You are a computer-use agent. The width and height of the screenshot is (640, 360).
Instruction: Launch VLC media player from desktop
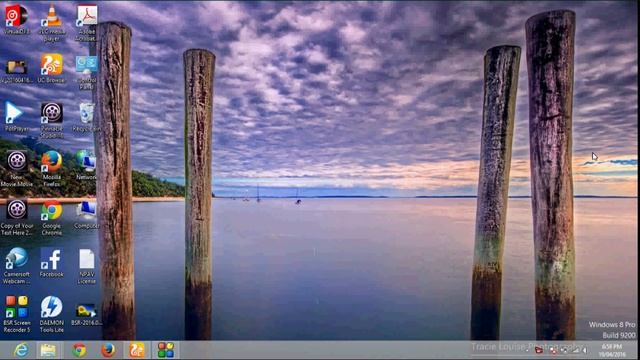52,22
